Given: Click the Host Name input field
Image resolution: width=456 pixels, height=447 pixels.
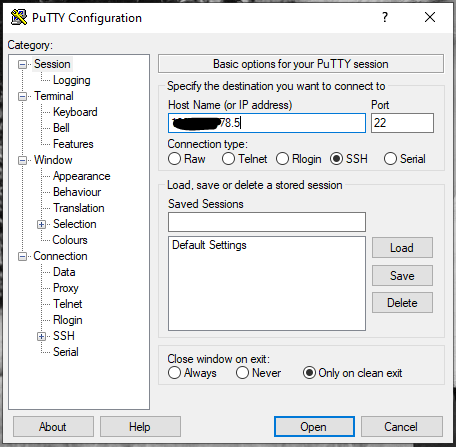Looking at the screenshot, I should [x=267, y=123].
